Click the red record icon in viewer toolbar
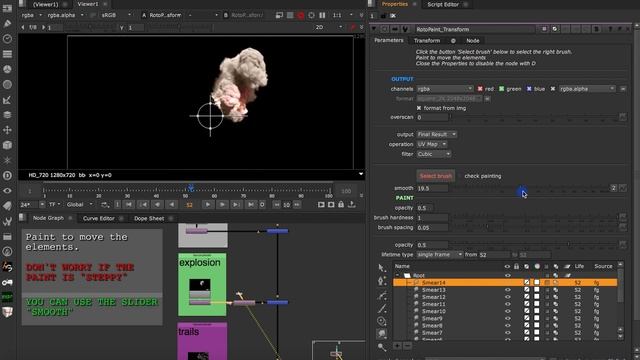The image size is (640, 360). pyautogui.click(x=301, y=15)
